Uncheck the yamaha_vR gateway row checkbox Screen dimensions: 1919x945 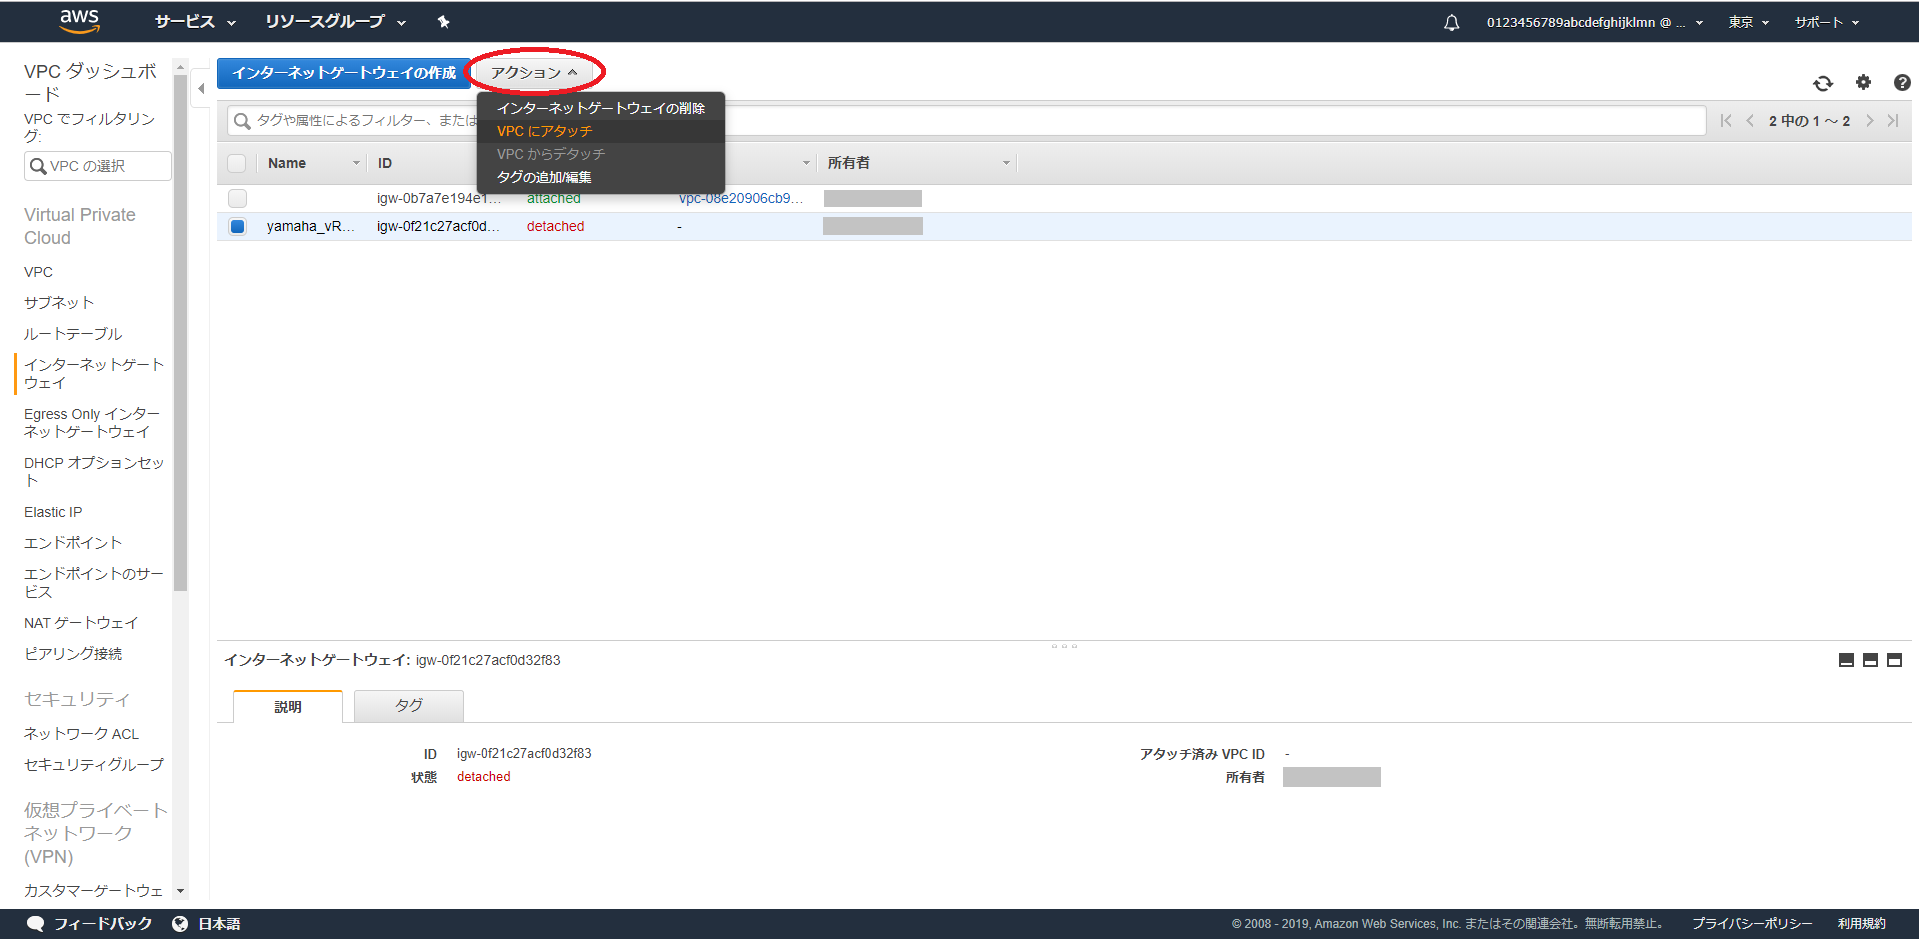[237, 226]
